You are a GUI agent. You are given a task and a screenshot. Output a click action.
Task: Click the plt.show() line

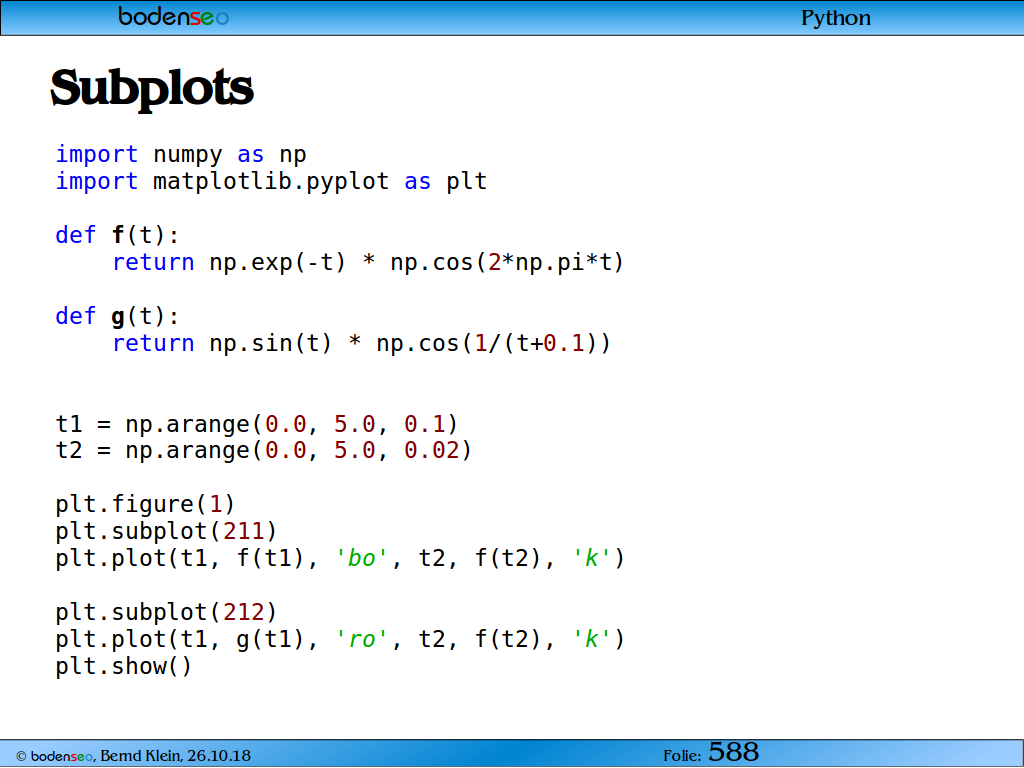(x=123, y=667)
